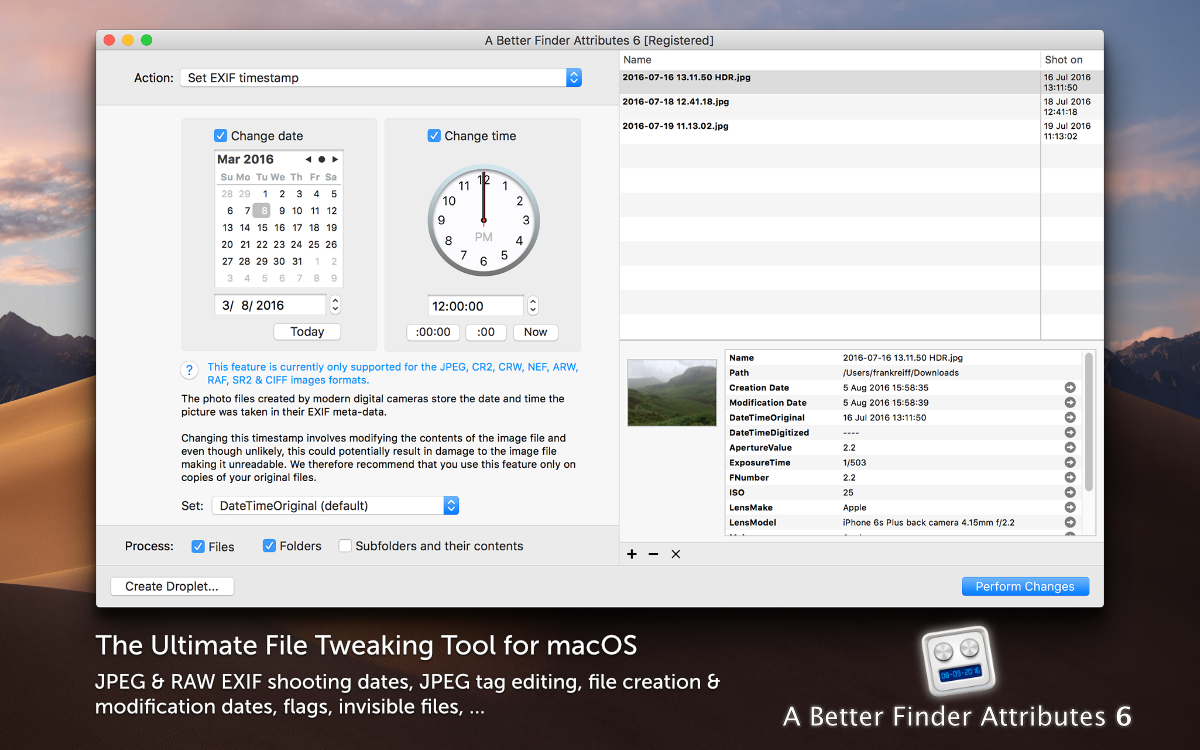1200x750 pixels.
Task: Click the Today button
Action: pos(307,332)
